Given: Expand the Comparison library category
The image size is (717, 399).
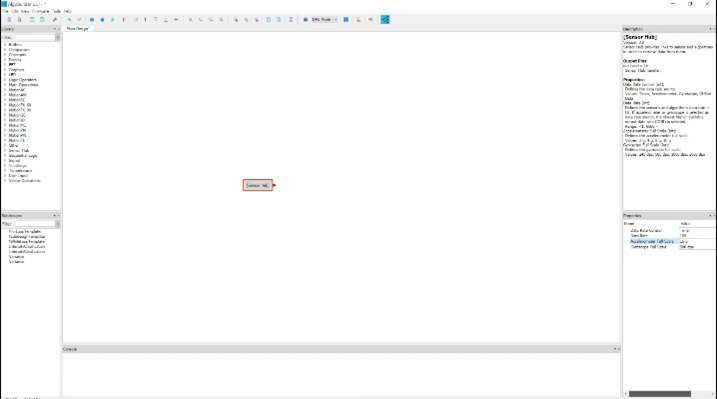Looking at the screenshot, I should point(5,50).
